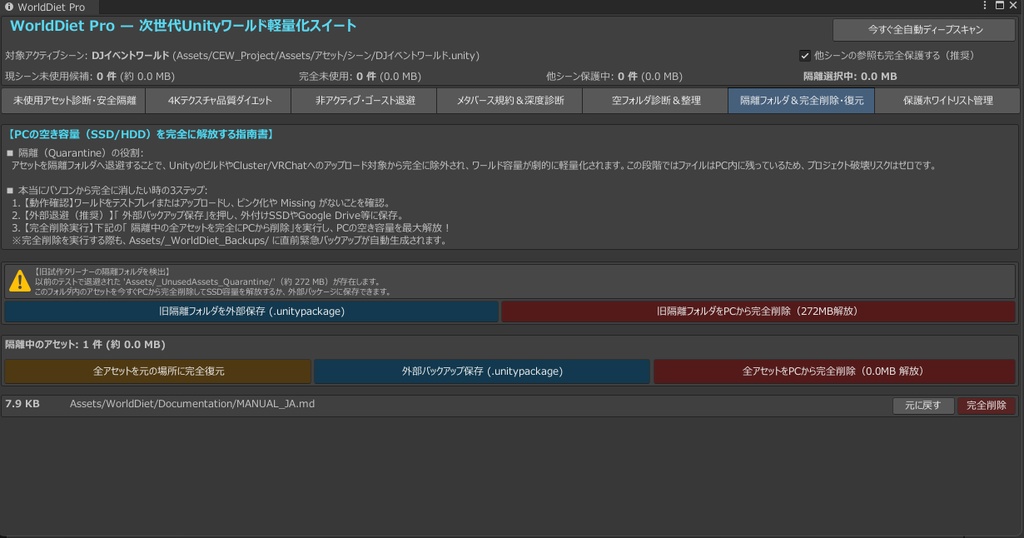Select 隔離フォルダ＆完全削除・復元 tab
The height and width of the screenshot is (538, 1024).
(801, 101)
